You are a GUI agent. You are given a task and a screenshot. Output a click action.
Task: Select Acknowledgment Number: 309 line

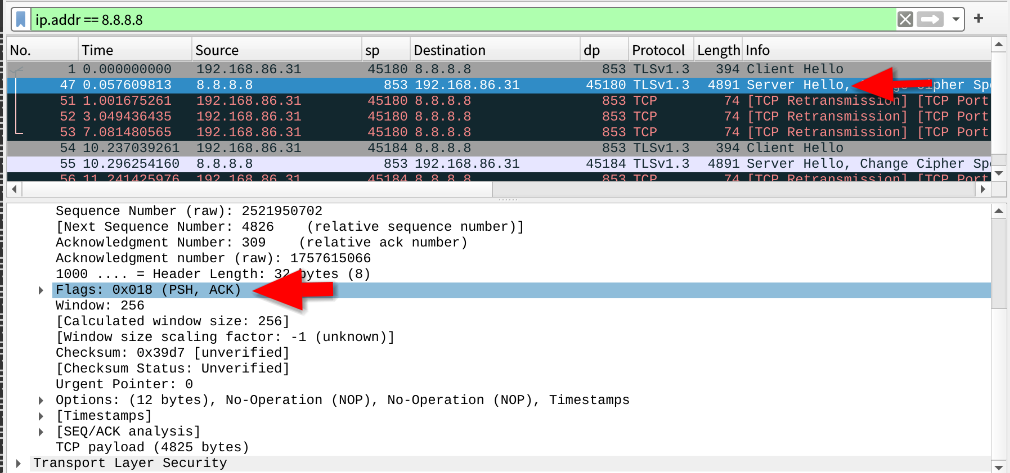(261, 243)
